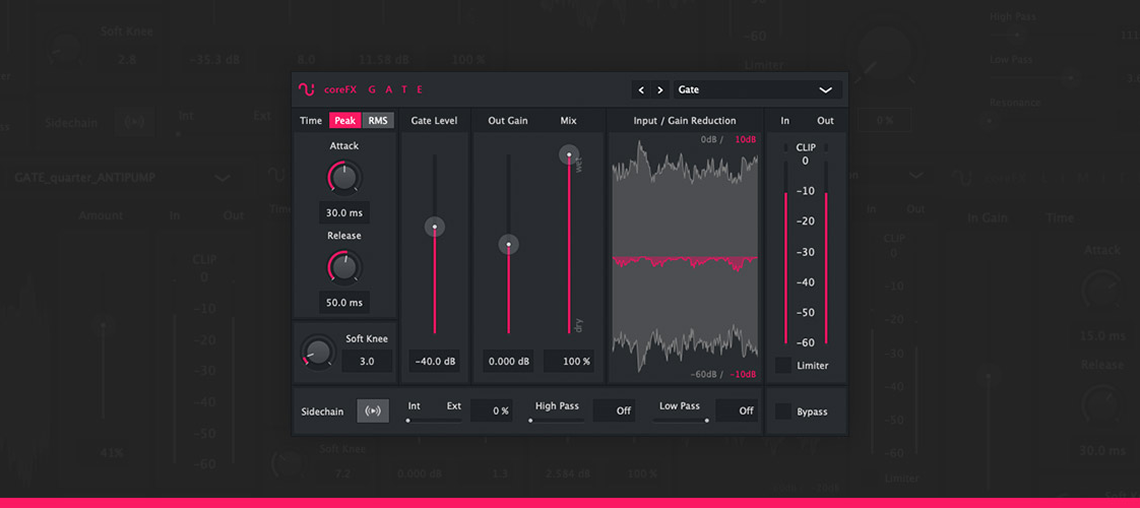Toggle the Sidechain listen button
The width and height of the screenshot is (1140, 508).
(372, 411)
